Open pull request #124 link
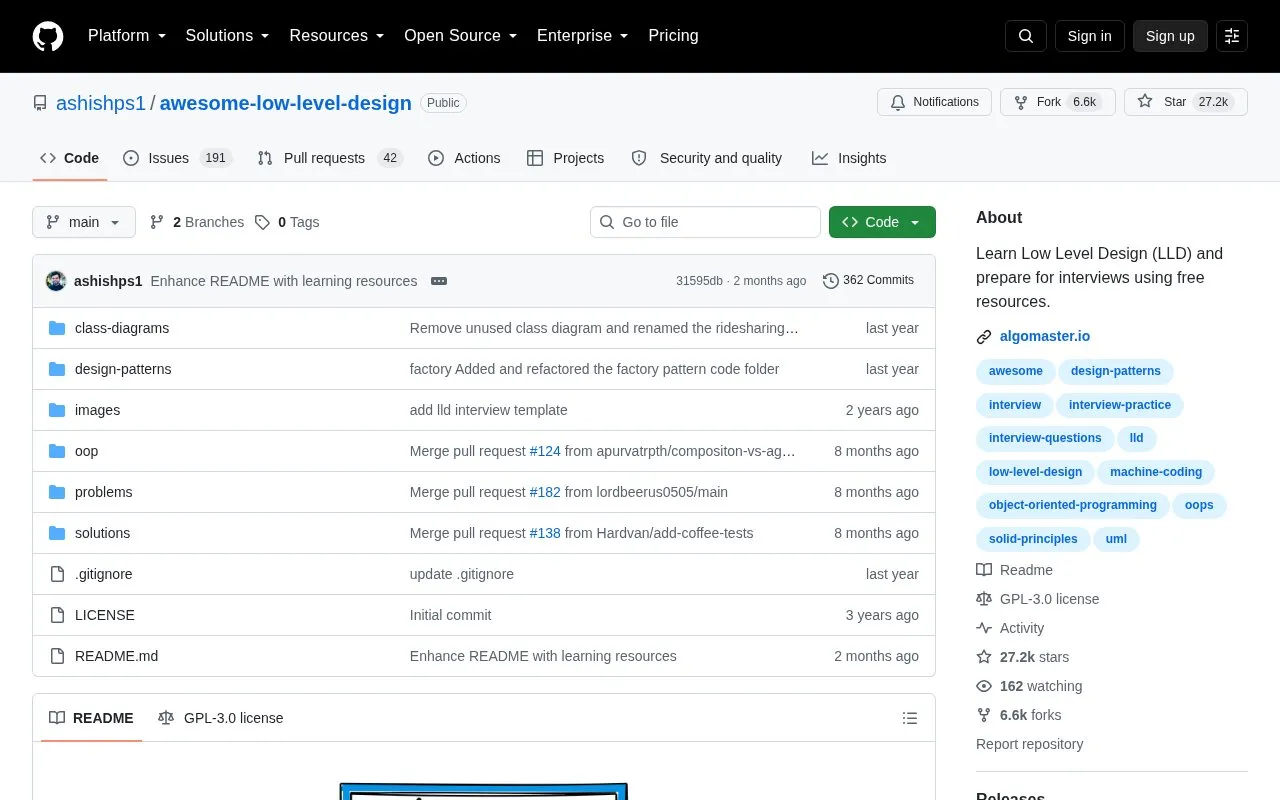 [545, 451]
